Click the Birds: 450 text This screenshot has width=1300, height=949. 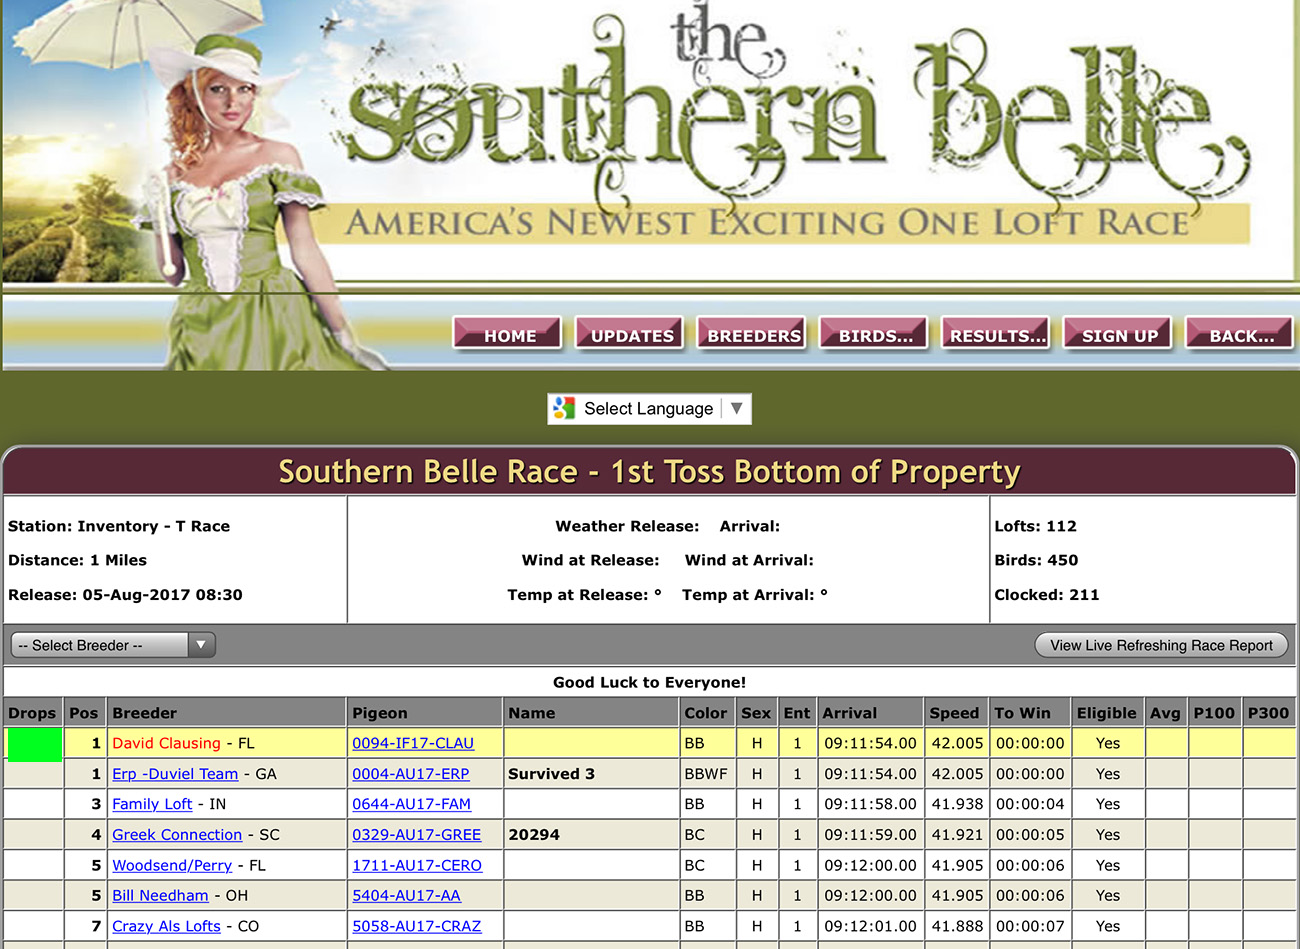tap(1036, 560)
